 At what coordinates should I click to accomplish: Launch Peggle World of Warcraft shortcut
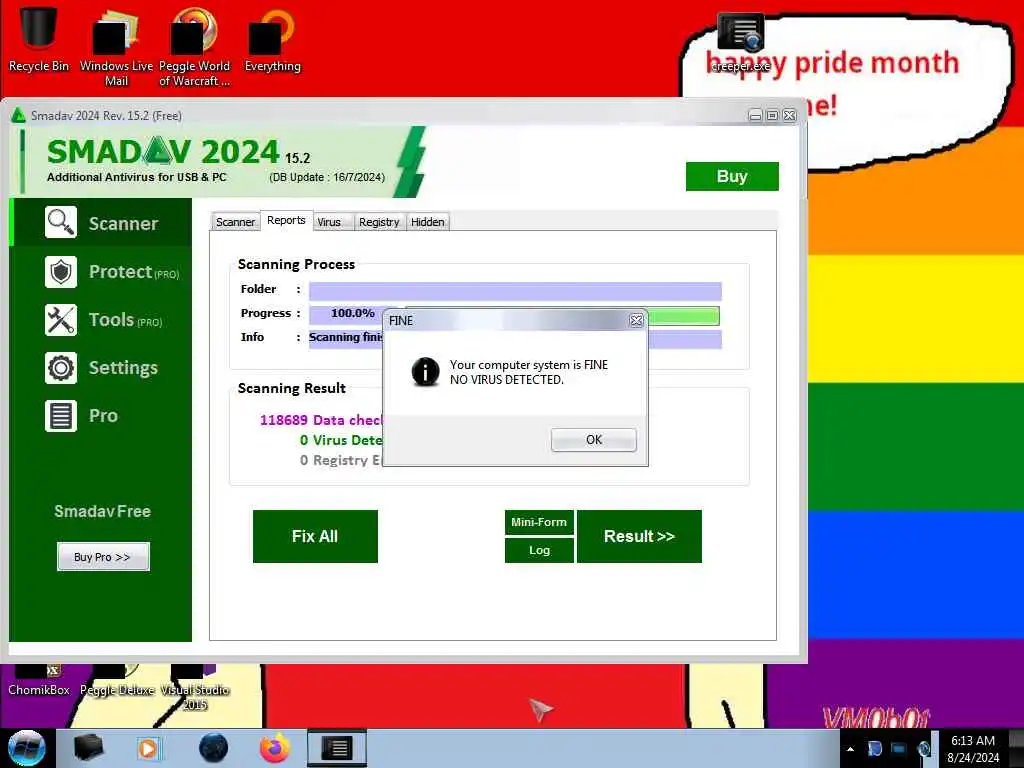(194, 47)
